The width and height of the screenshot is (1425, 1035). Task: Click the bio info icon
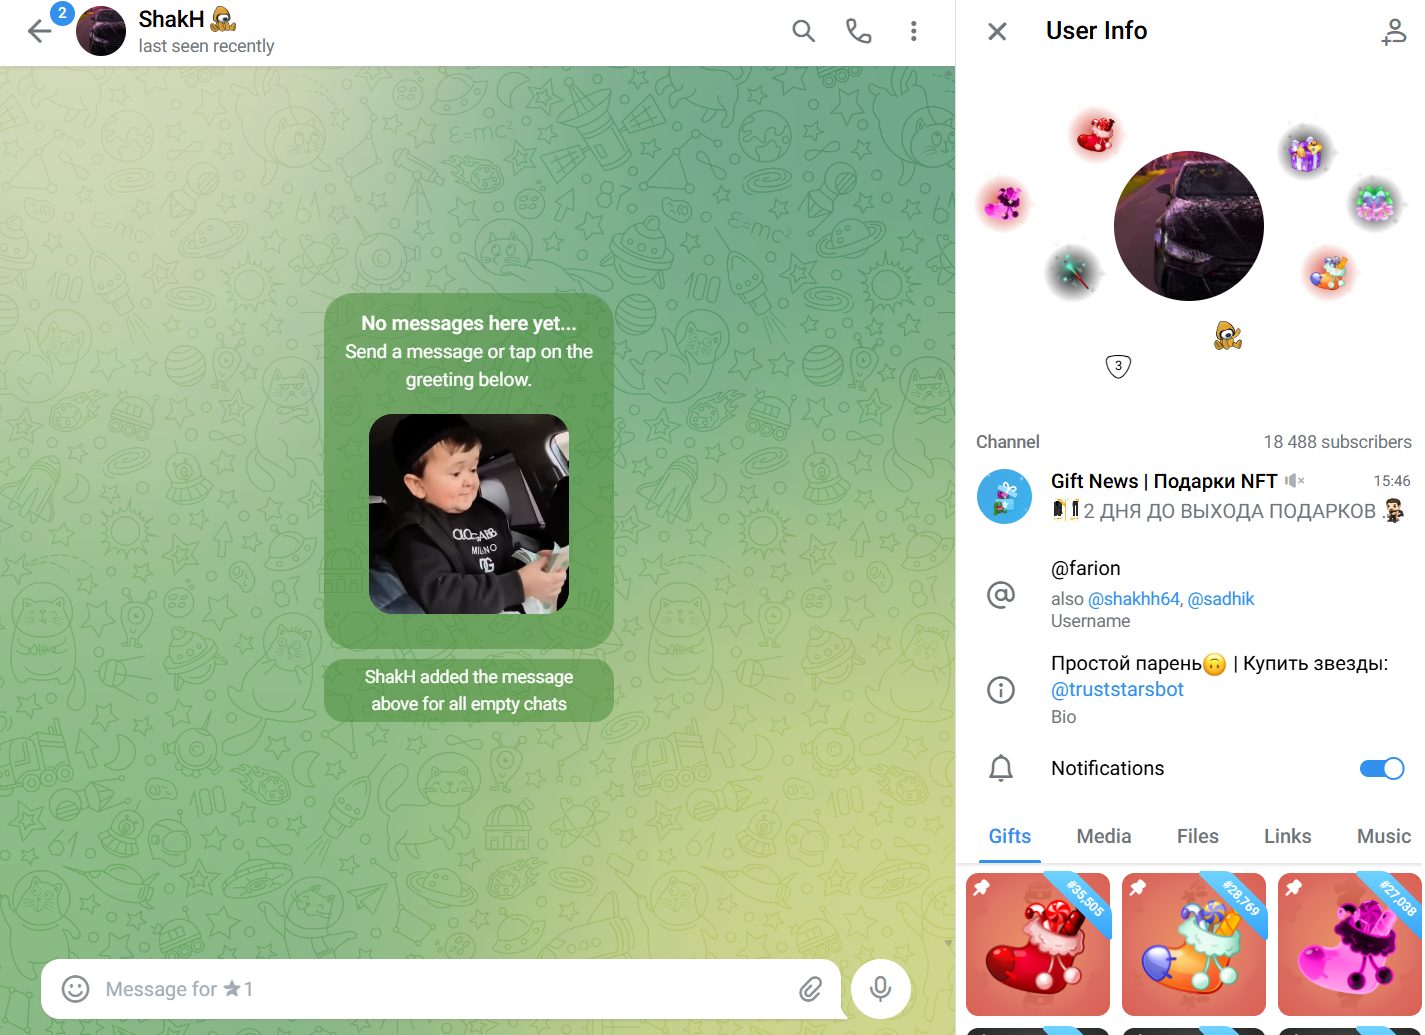tap(1001, 690)
